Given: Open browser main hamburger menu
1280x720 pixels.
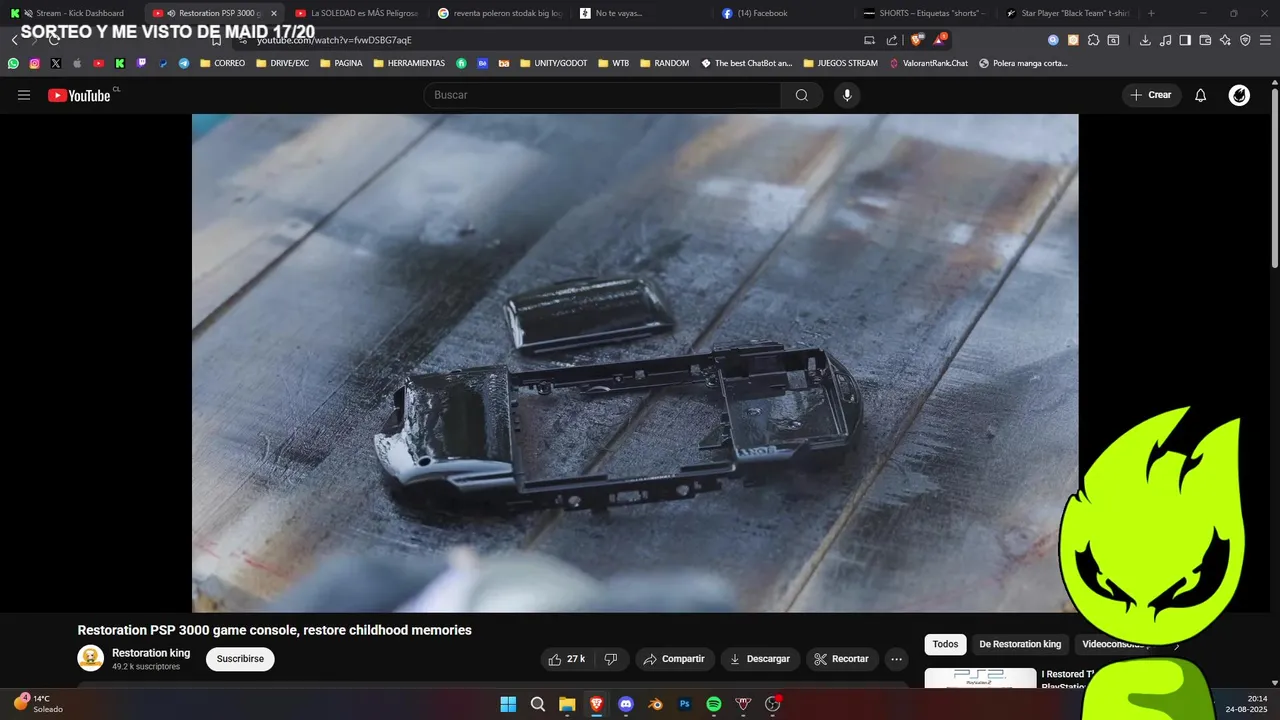Looking at the screenshot, I should point(1266,40).
